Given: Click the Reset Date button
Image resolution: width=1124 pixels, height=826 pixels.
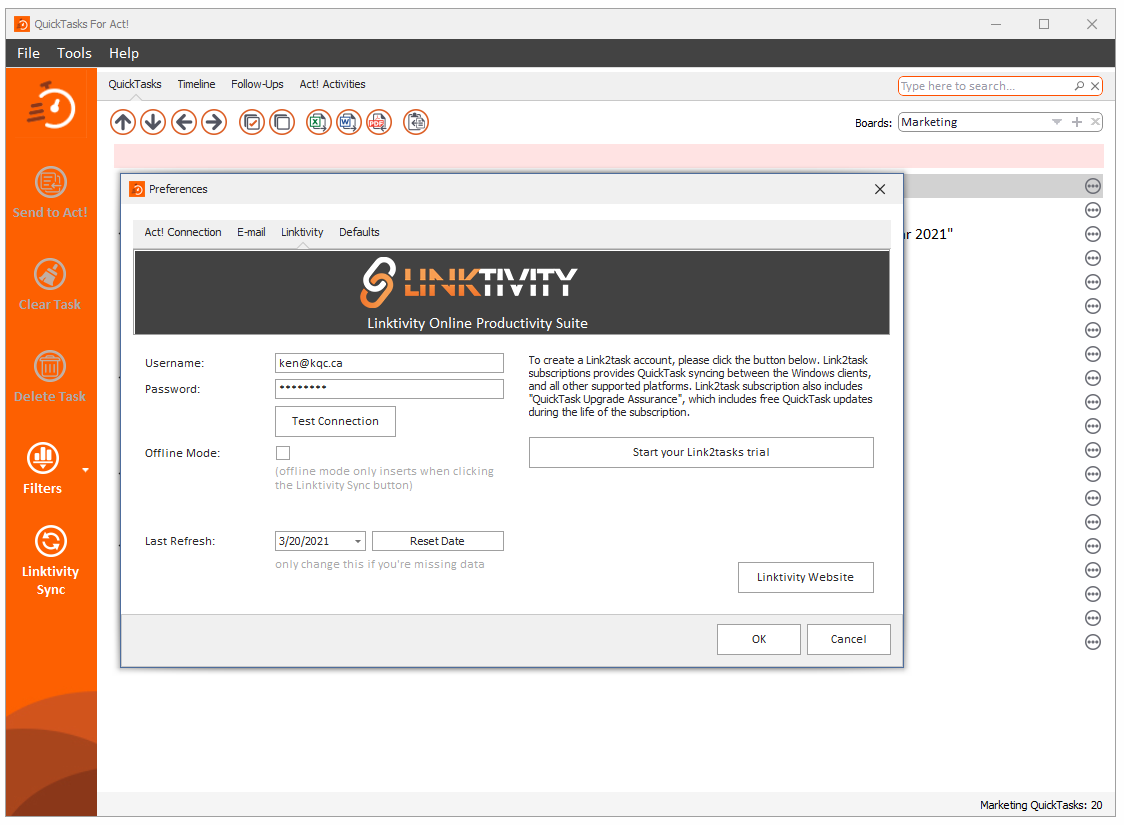Looking at the screenshot, I should click(437, 541).
